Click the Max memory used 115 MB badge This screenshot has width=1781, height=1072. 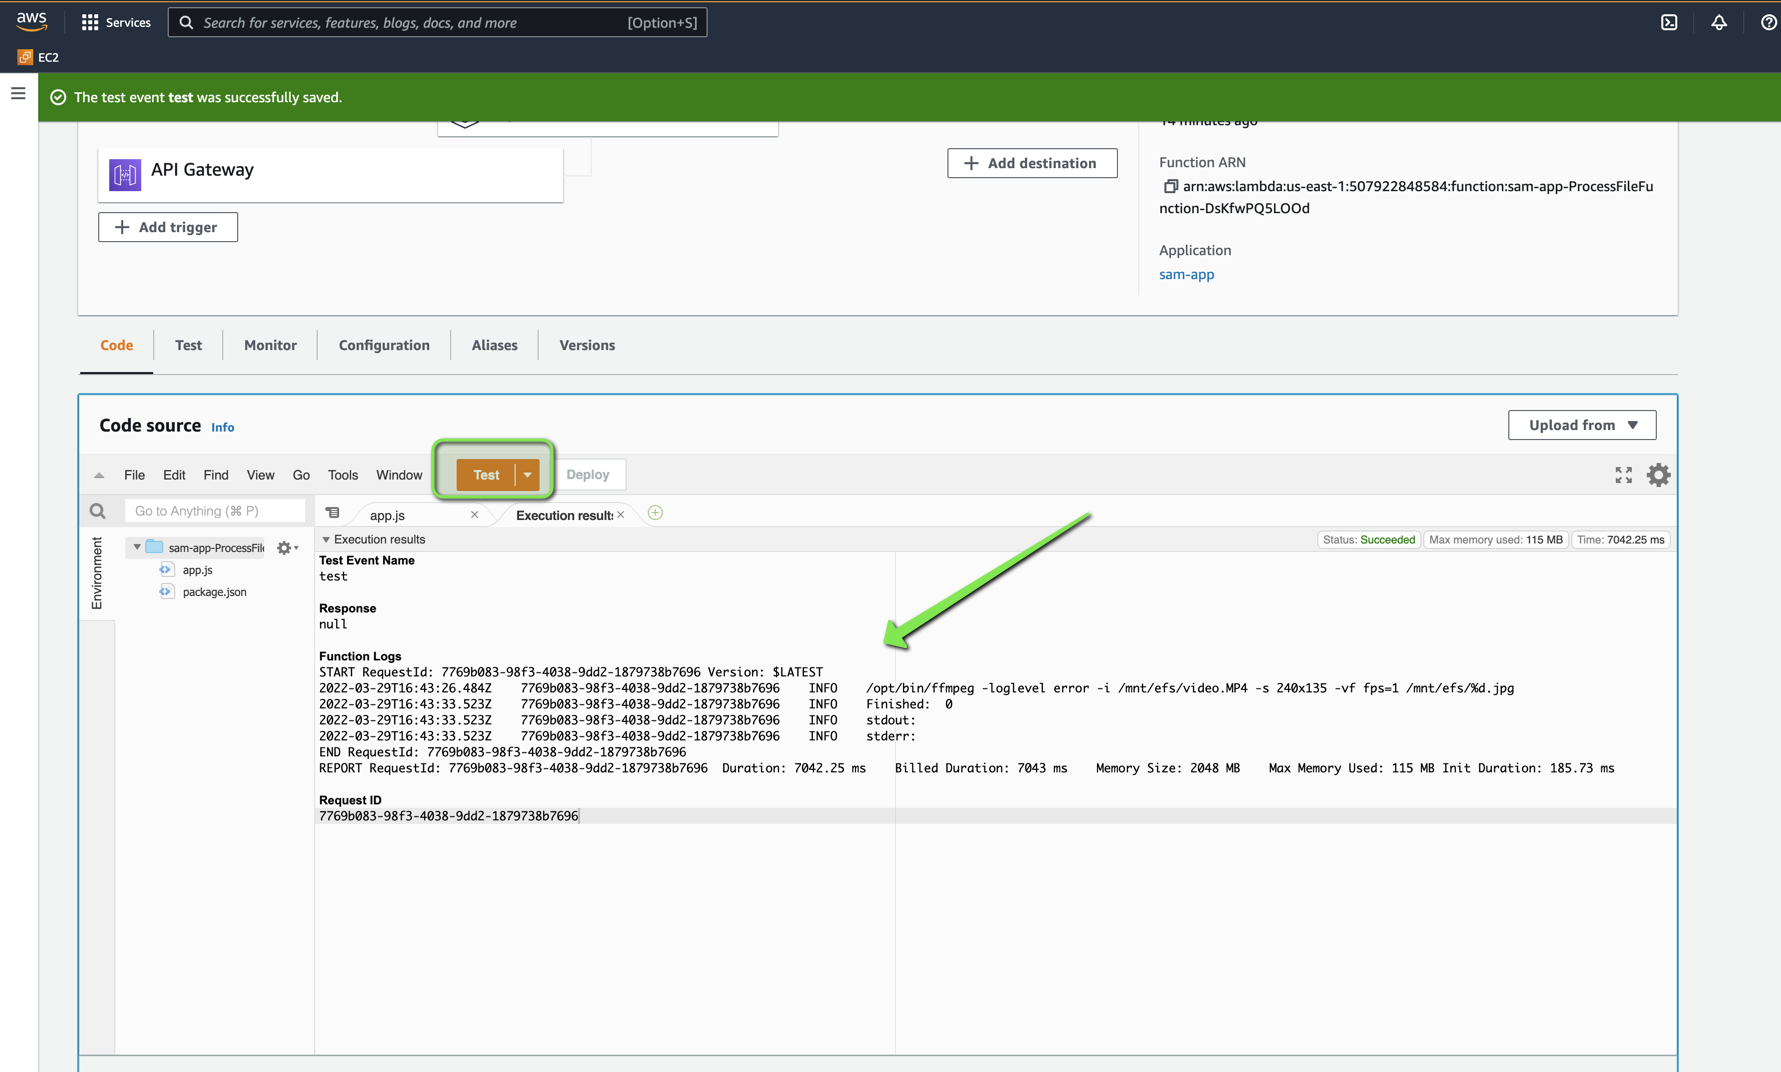pyautogui.click(x=1495, y=540)
